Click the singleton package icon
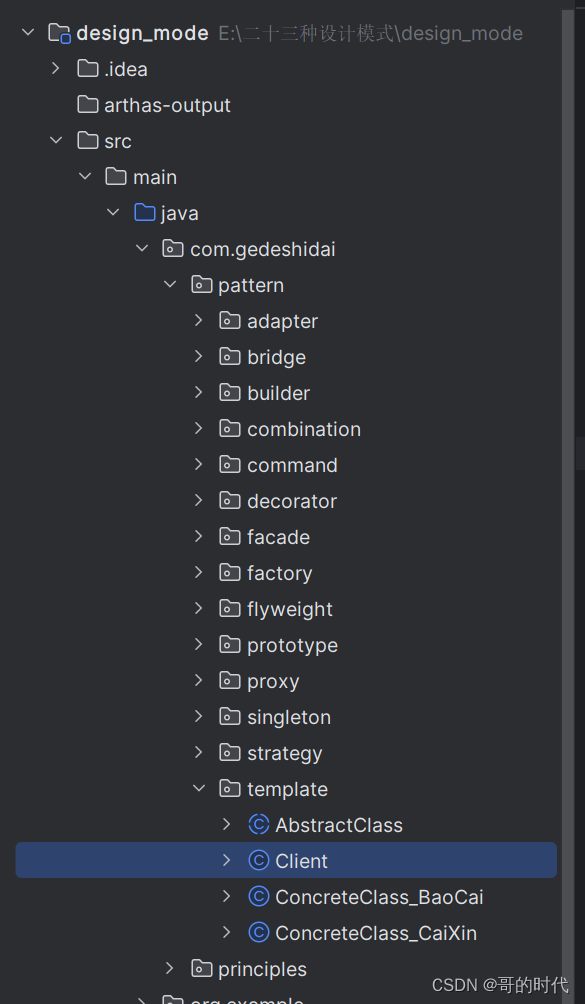The width and height of the screenshot is (585, 1004). [230, 717]
